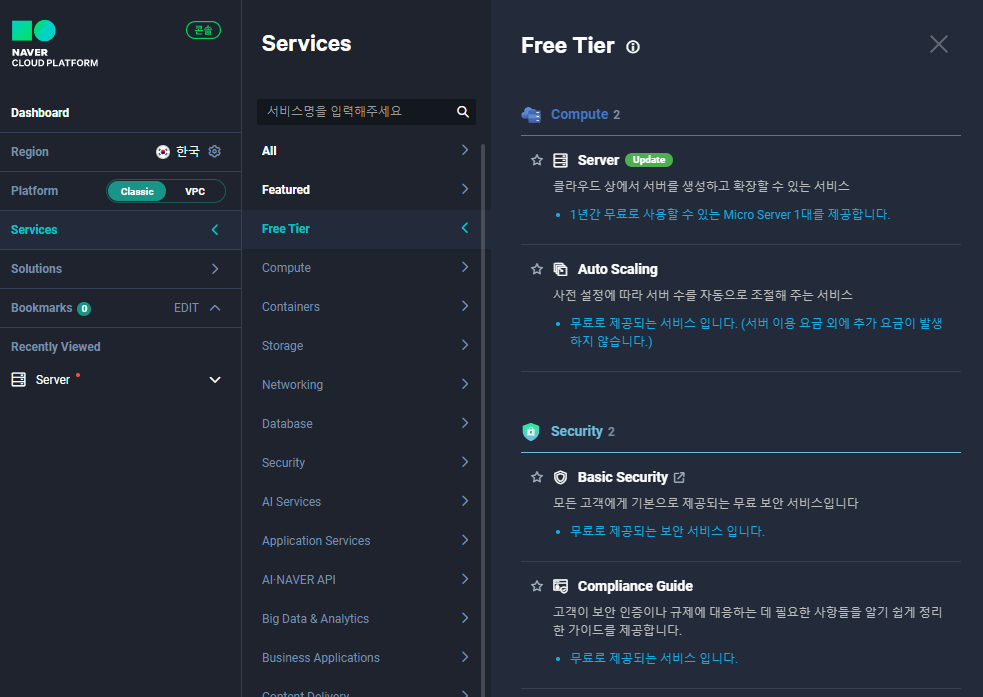The height and width of the screenshot is (697, 983).
Task: Click the Auto Scaling service icon
Action: coord(560,270)
